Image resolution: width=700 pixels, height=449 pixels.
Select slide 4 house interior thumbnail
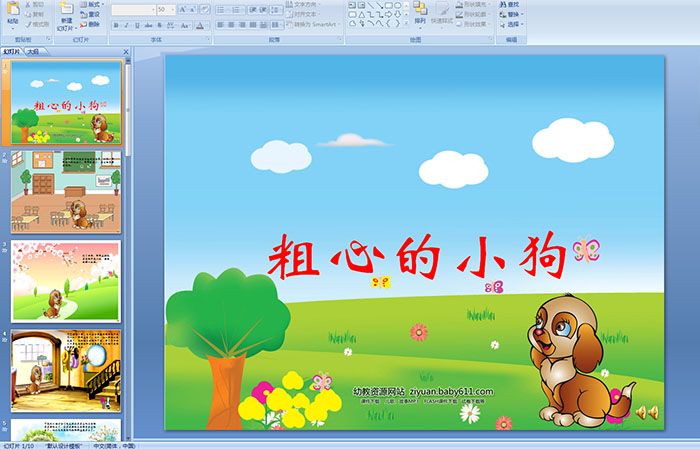tap(66, 371)
